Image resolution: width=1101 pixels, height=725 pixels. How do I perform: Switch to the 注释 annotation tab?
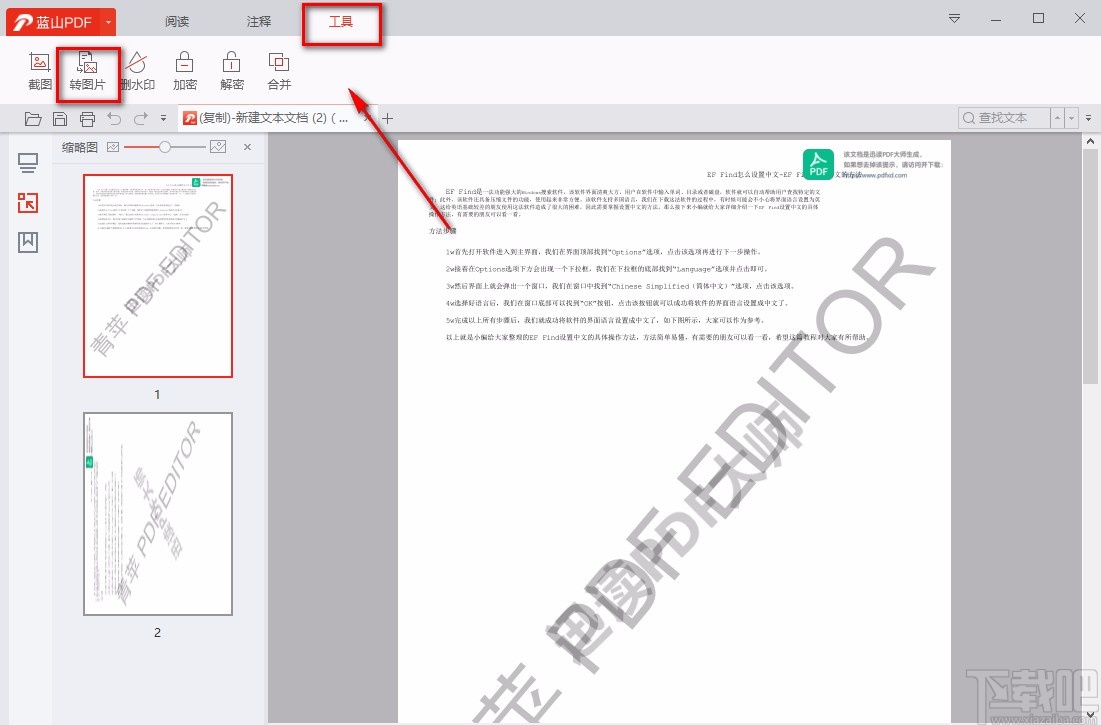(258, 21)
